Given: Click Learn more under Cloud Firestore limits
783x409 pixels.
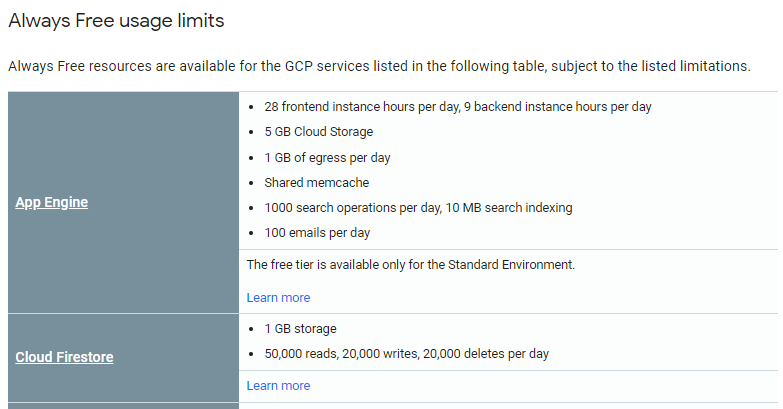Looking at the screenshot, I should coord(278,386).
